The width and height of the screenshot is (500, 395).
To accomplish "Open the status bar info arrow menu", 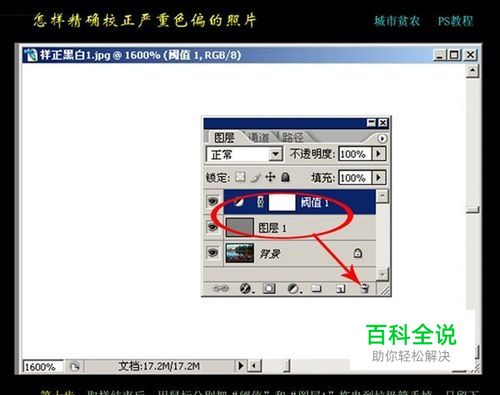I will [x=241, y=366].
